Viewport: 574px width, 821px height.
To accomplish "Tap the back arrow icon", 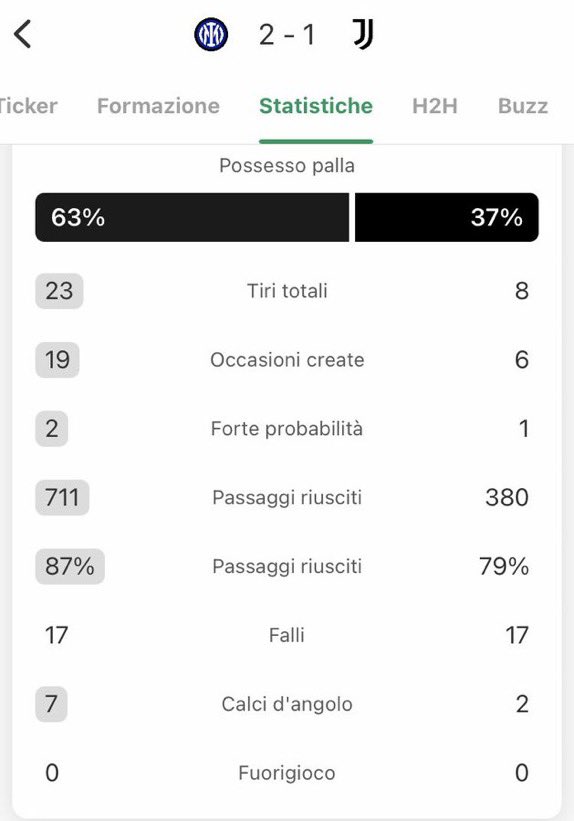I will (x=23, y=35).
